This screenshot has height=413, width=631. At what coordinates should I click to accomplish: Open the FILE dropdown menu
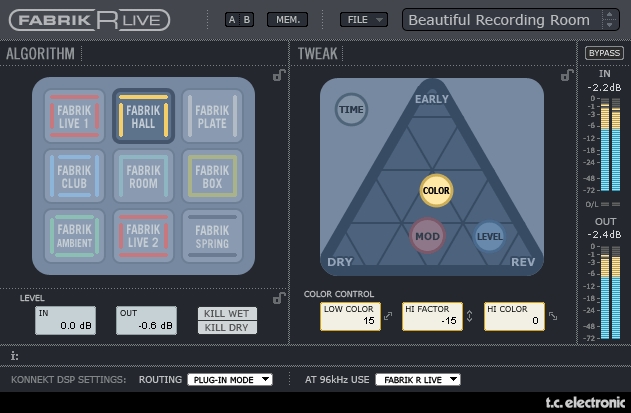point(364,20)
